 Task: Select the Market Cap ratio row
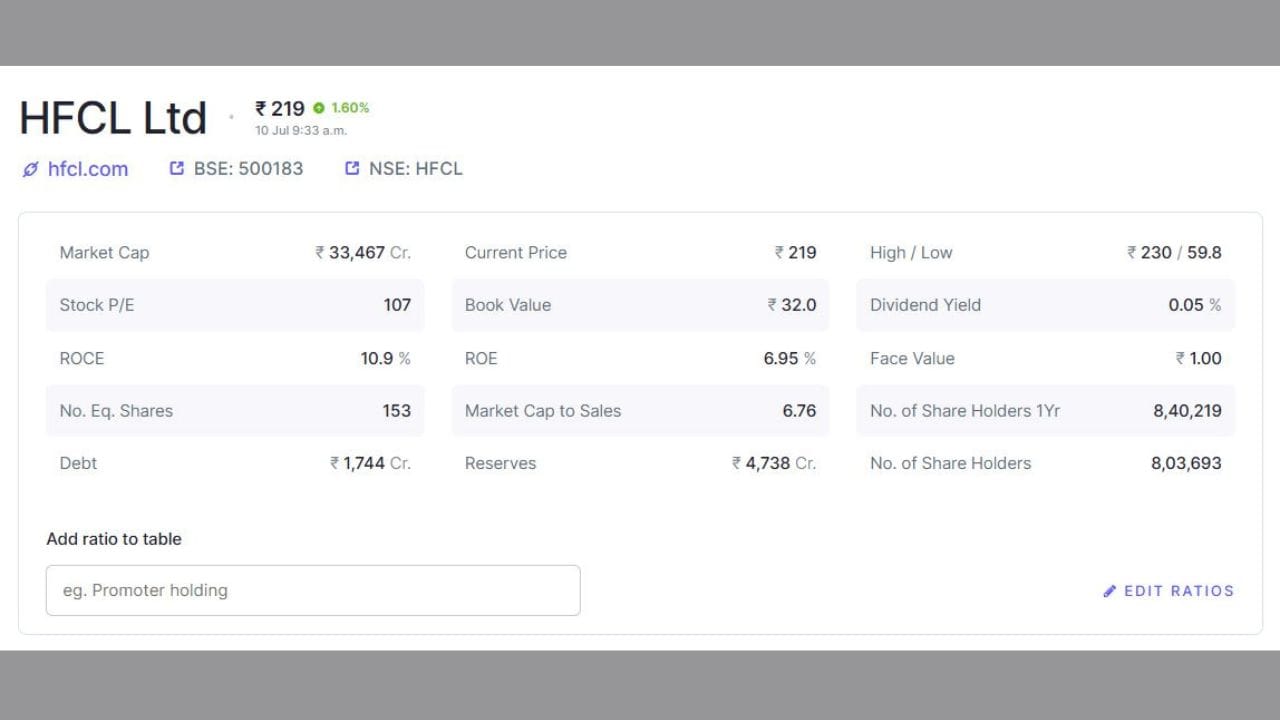tap(235, 253)
